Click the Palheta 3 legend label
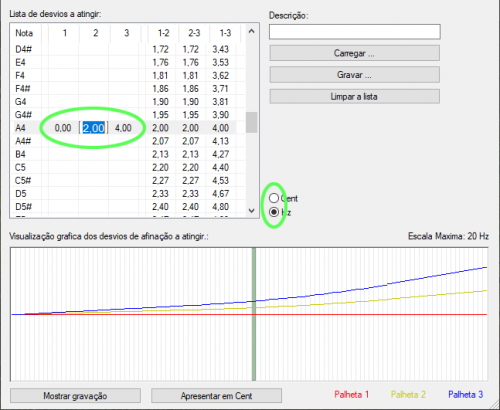Viewport: 500px width, 410px height. click(465, 395)
